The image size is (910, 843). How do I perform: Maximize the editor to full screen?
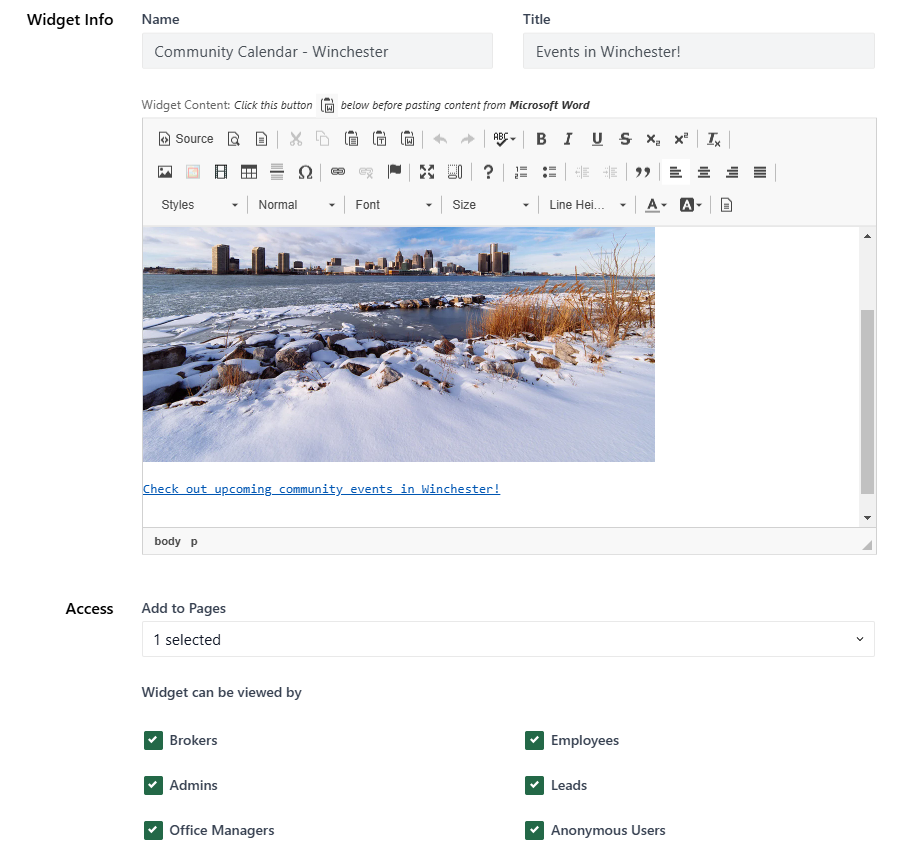[426, 171]
